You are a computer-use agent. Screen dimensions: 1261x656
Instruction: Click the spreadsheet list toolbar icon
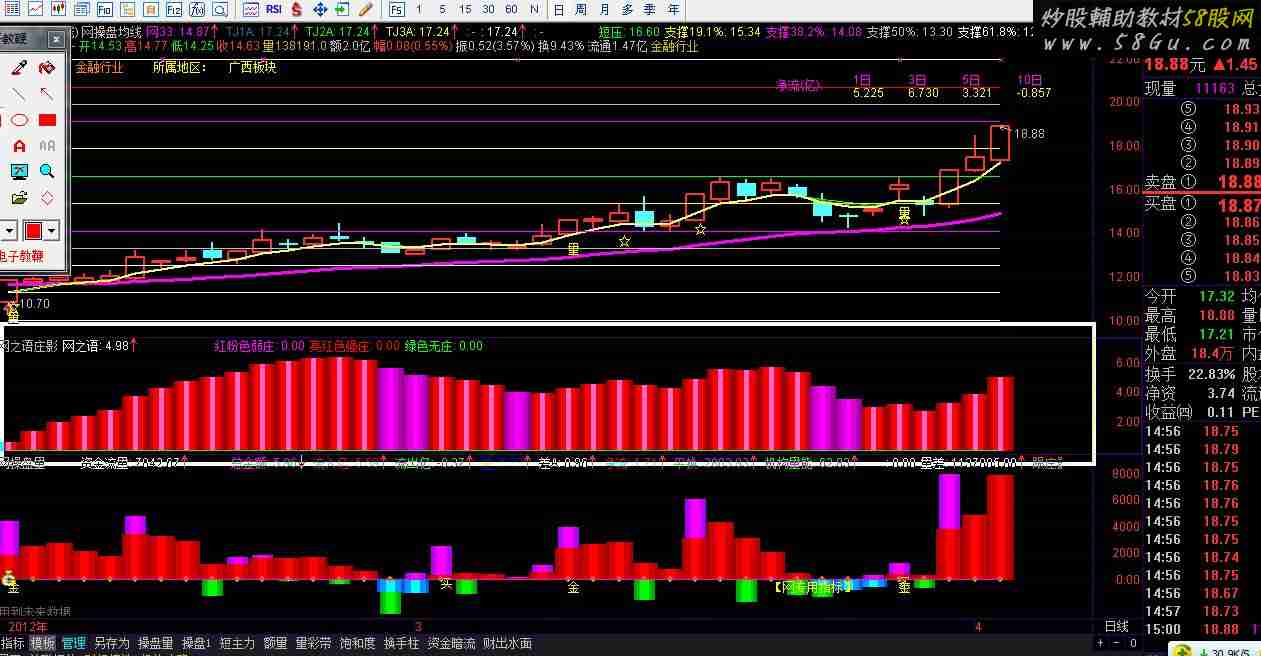tap(12, 9)
